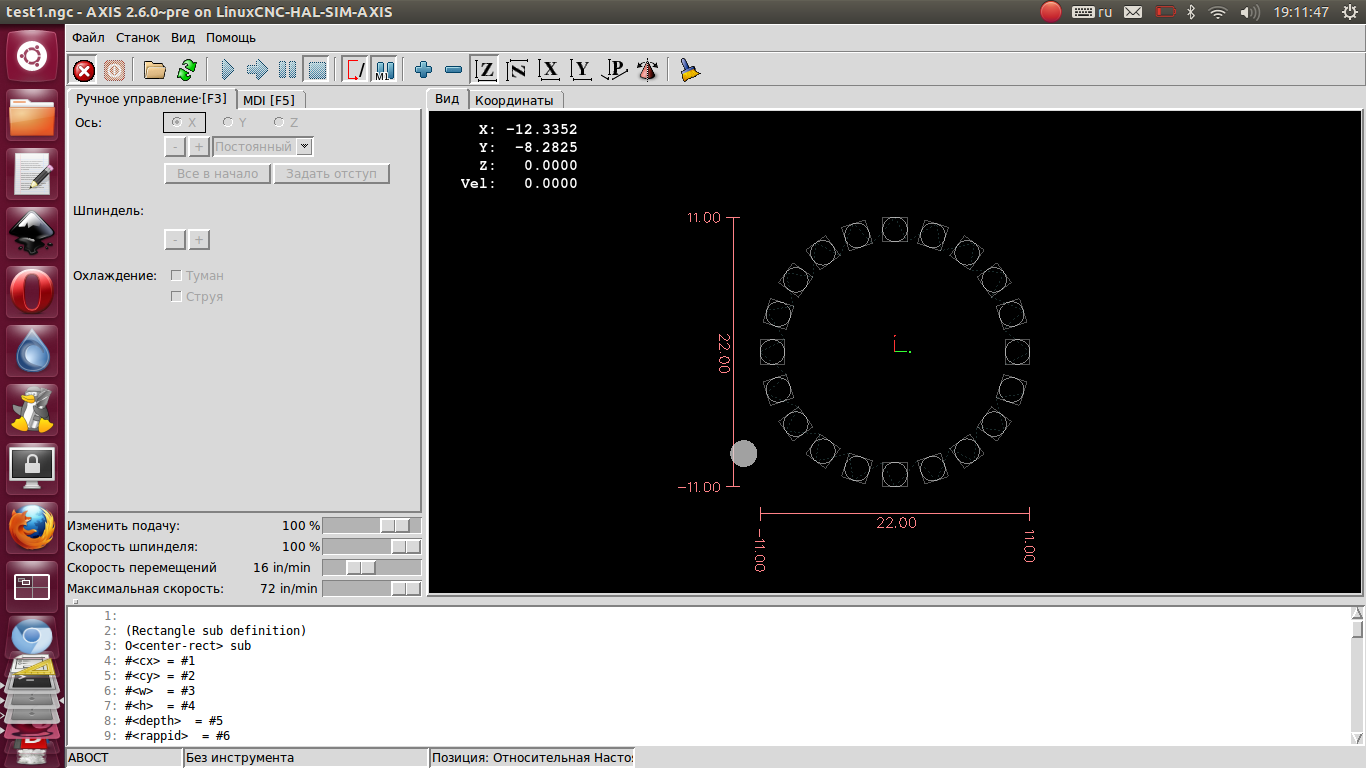The height and width of the screenshot is (768, 1366).
Task: Toggle the optional pause M1 button
Action: pyautogui.click(x=384, y=70)
